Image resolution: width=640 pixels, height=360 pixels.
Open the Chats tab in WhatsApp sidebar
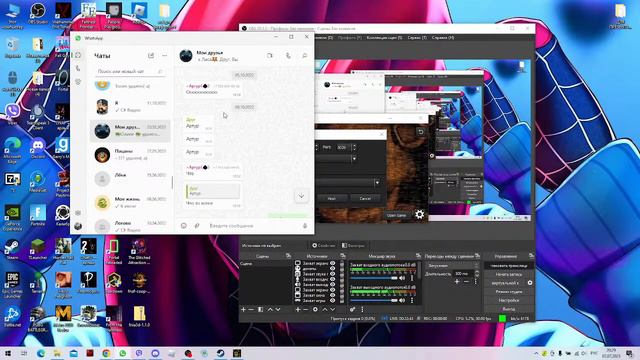pyautogui.click(x=78, y=55)
